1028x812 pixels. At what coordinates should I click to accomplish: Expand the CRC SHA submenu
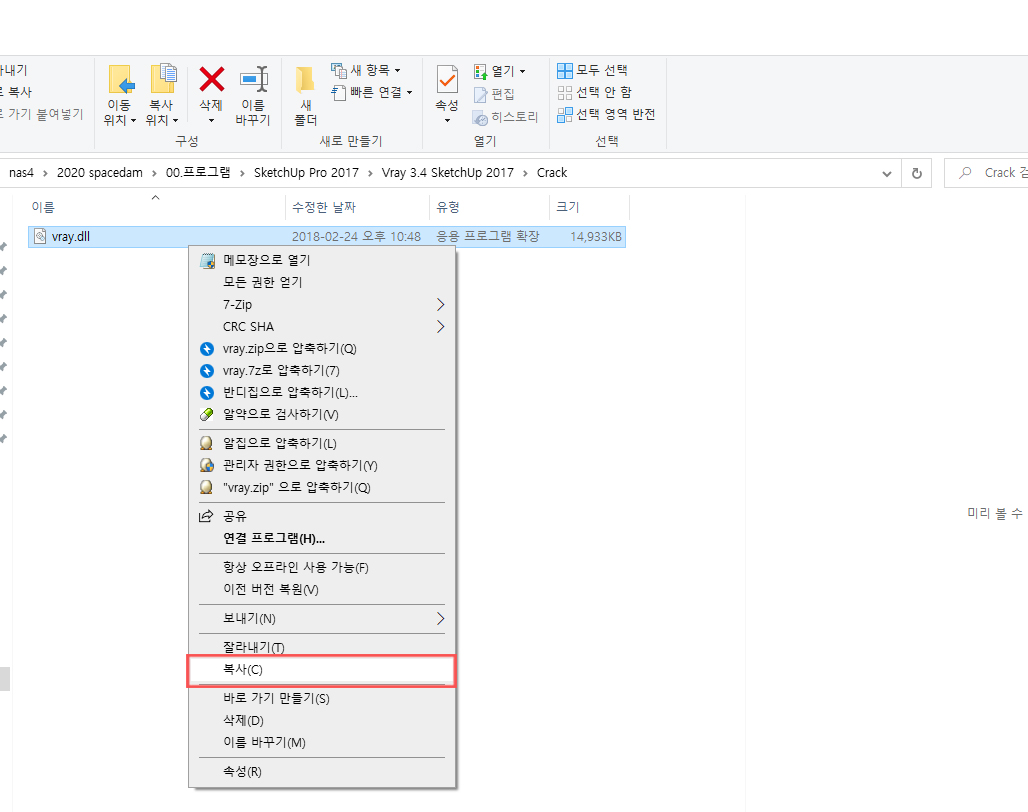[322, 327]
